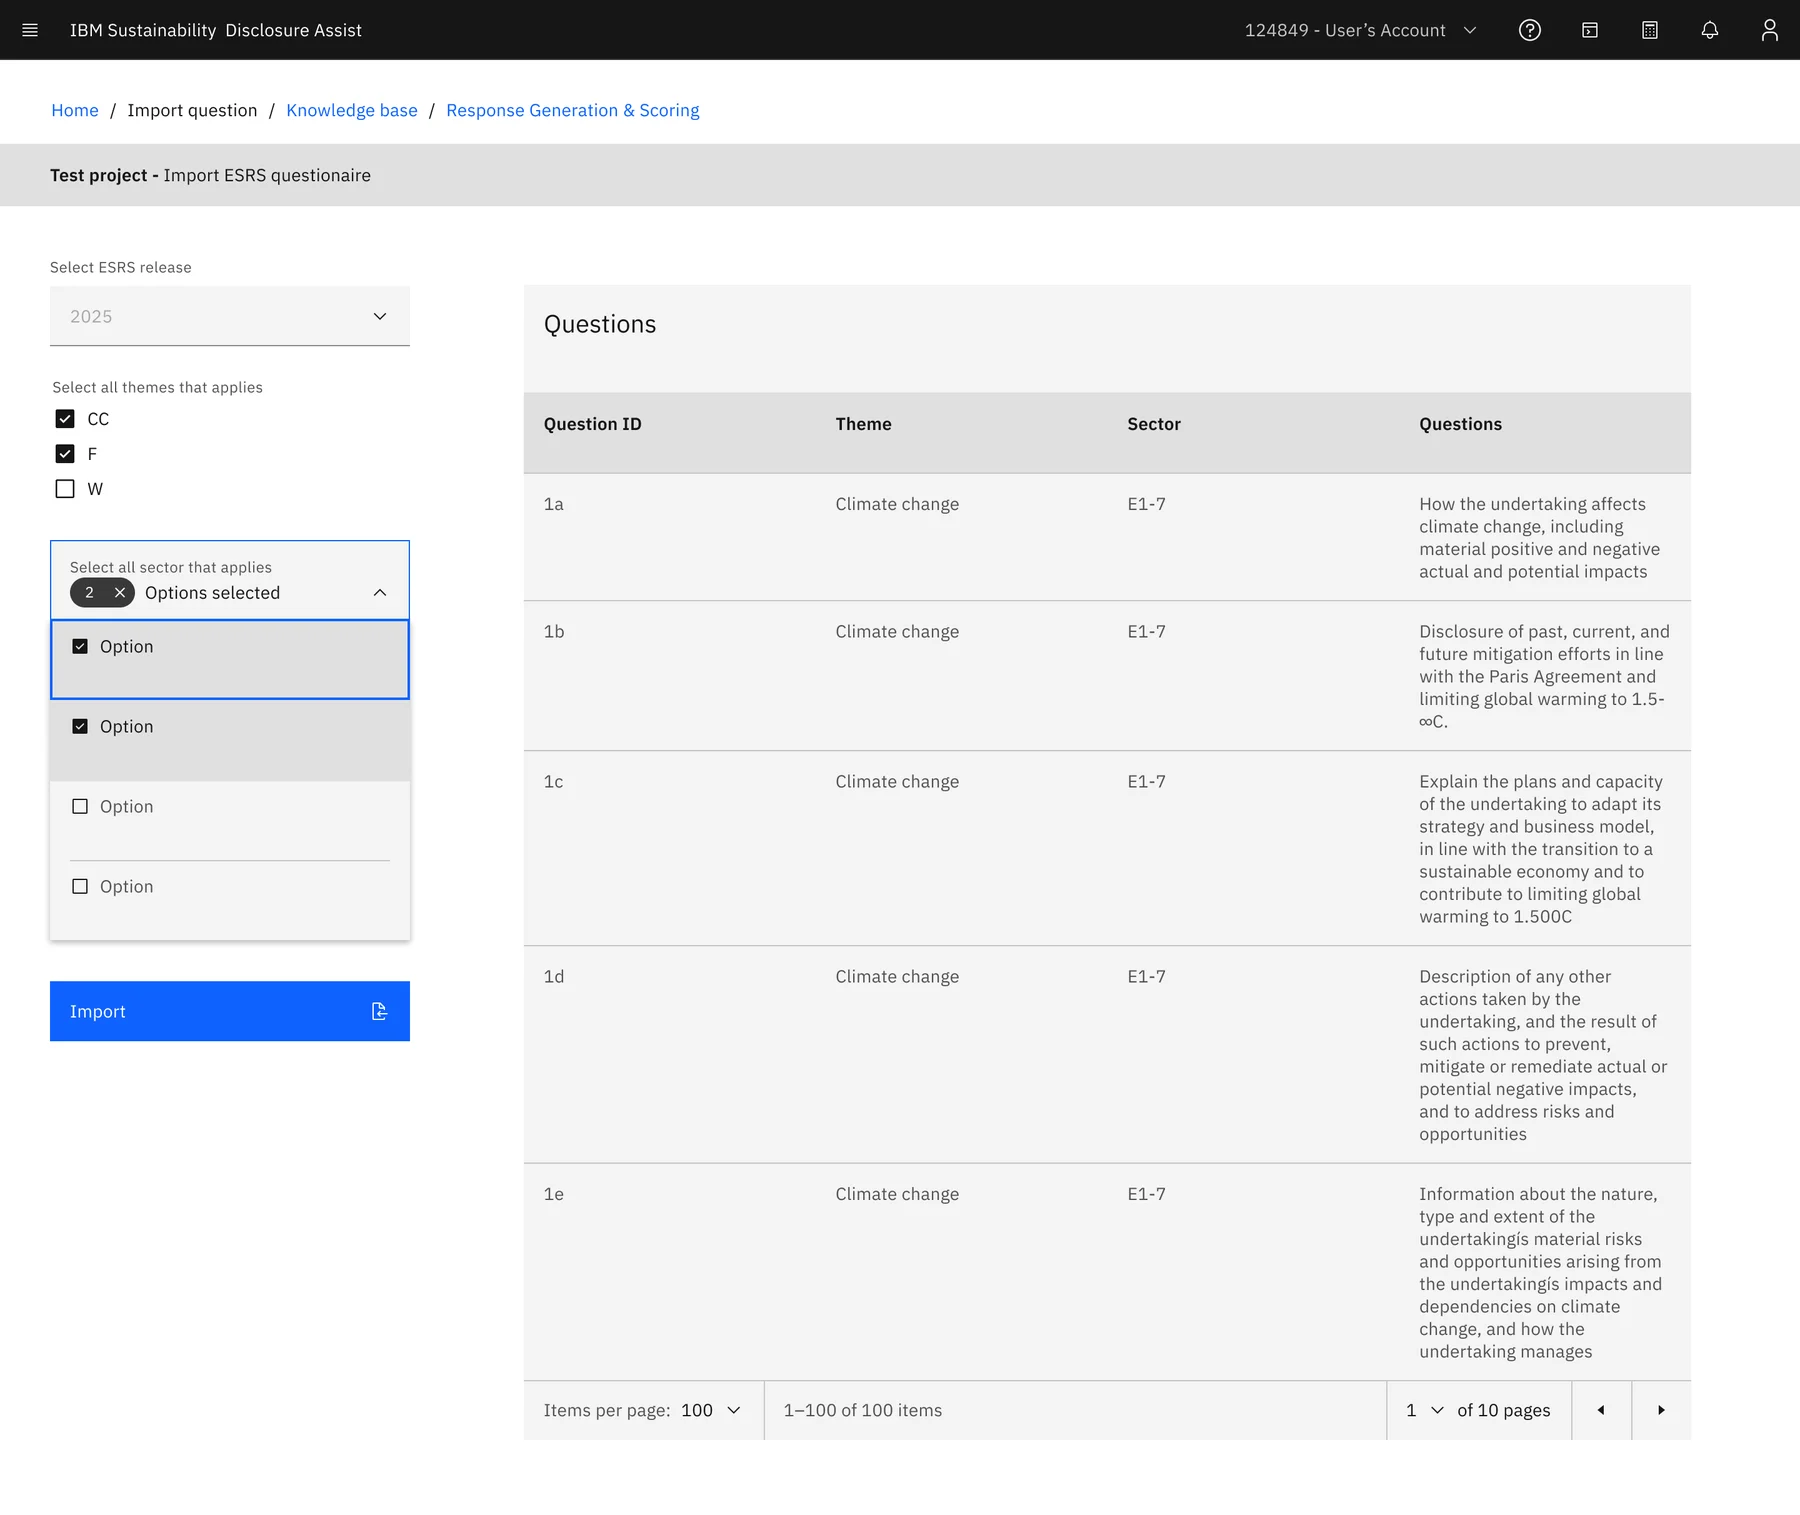The height and width of the screenshot is (1515, 1800).
Task: Open Response Generation & Scoring breadcrumb
Action: pos(573,110)
